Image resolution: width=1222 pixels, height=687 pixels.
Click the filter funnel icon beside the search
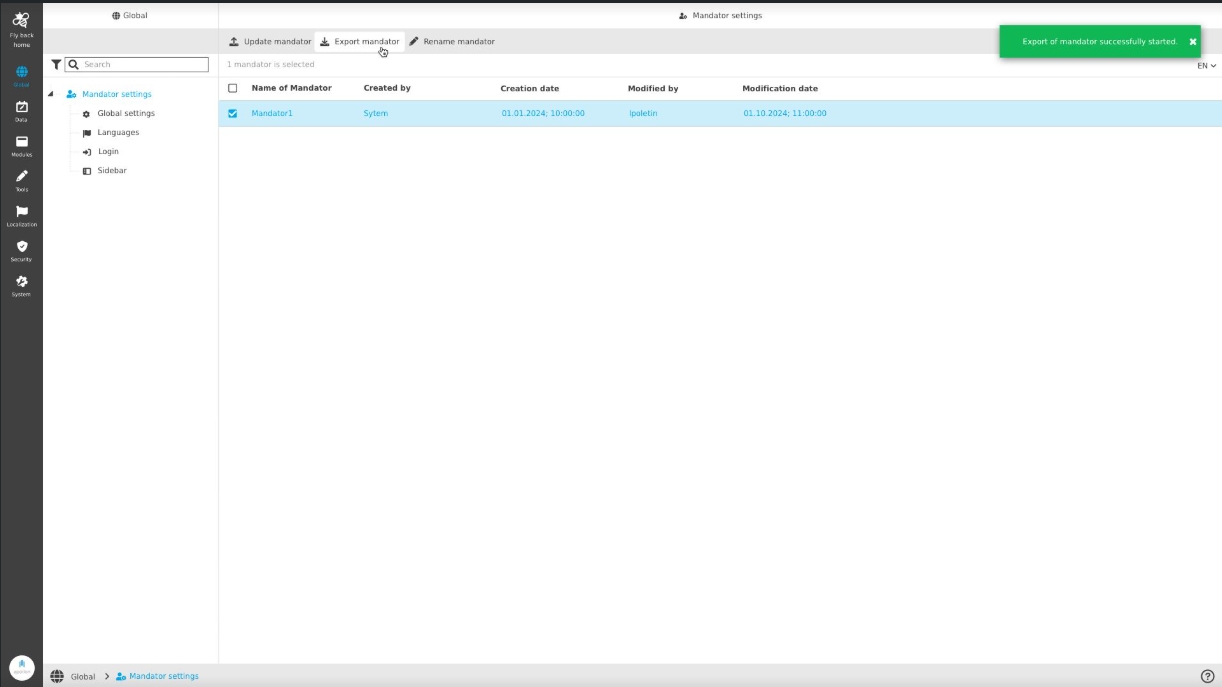pos(56,64)
